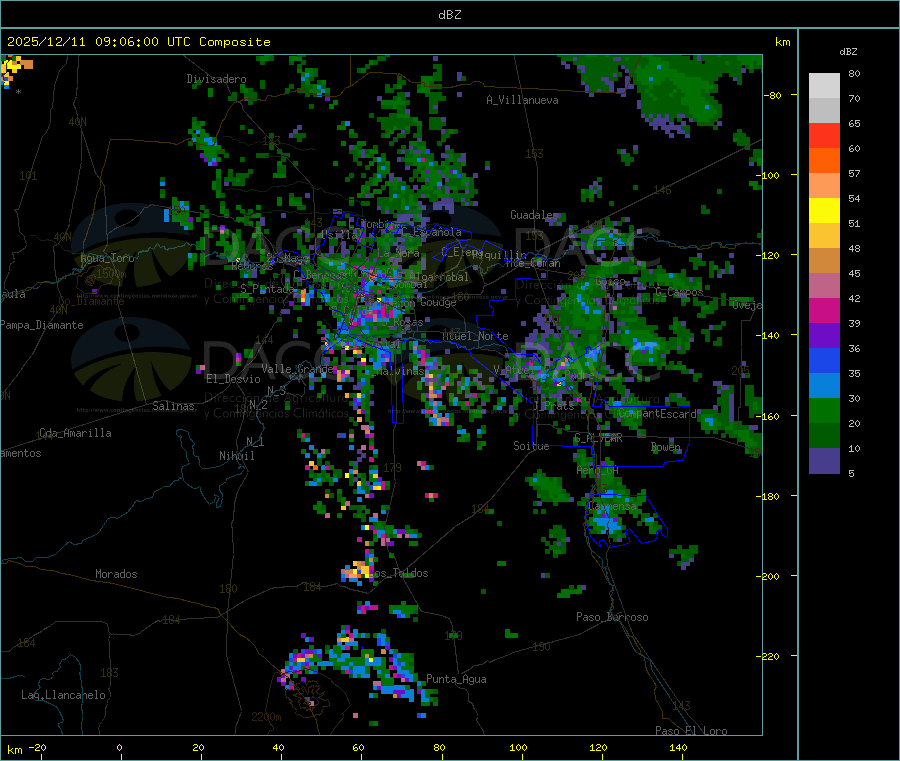Click the Punta_Agua map label

click(x=456, y=679)
